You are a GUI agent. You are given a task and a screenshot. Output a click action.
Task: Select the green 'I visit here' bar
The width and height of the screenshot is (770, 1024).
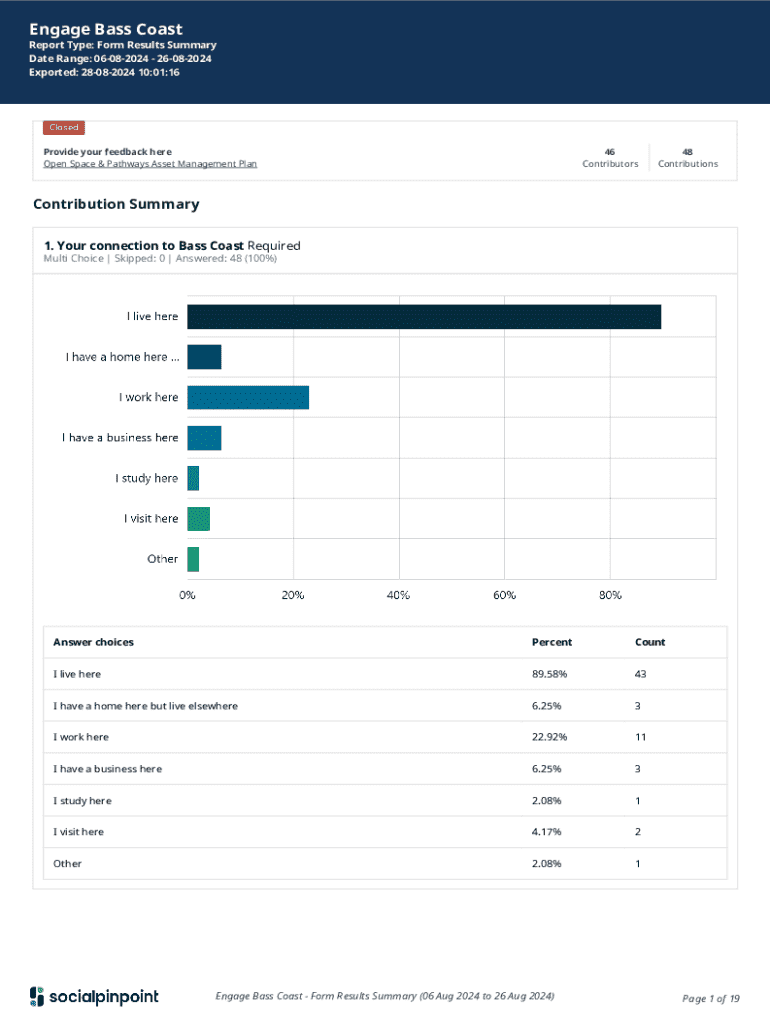click(198, 519)
